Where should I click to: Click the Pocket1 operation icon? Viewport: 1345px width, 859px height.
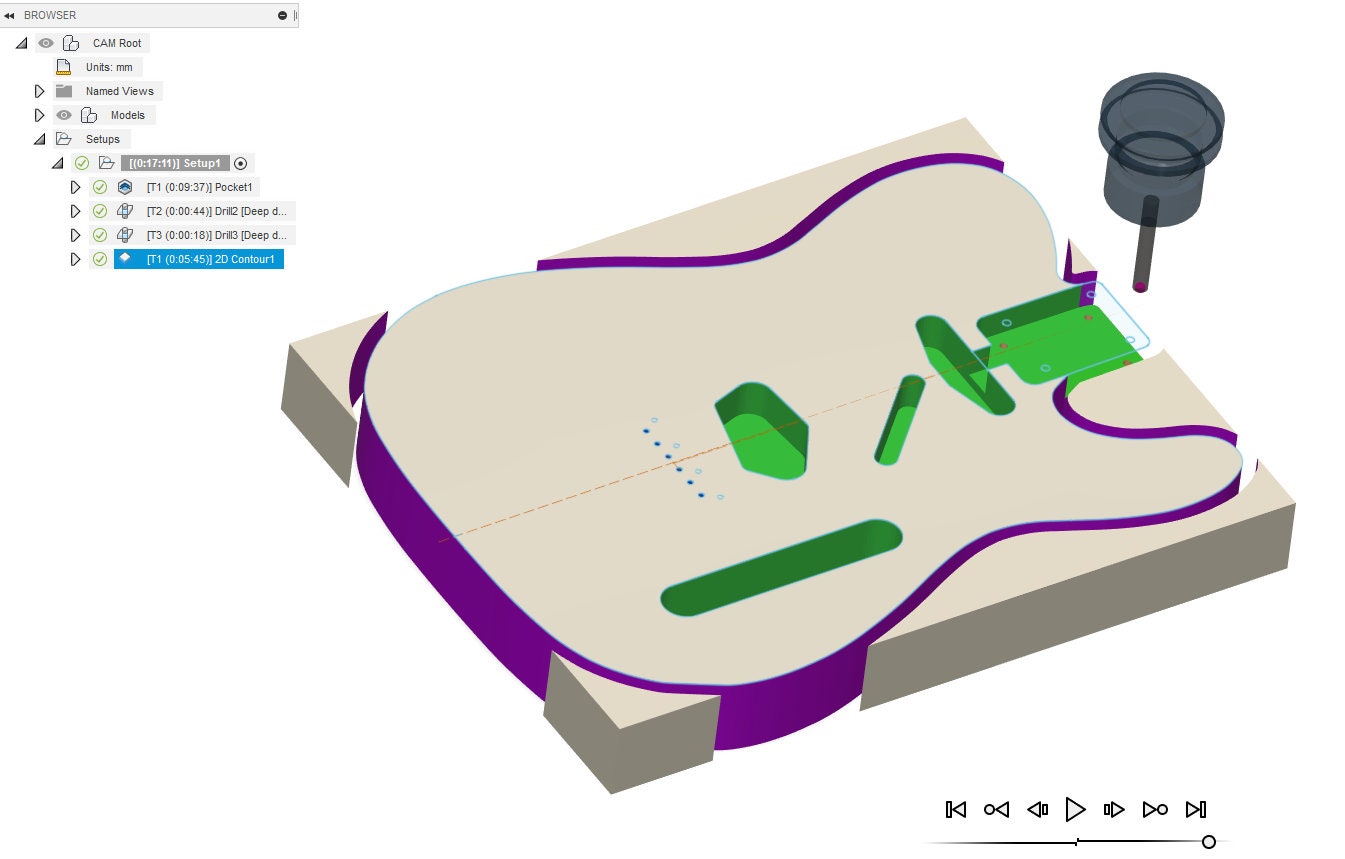[x=124, y=187]
